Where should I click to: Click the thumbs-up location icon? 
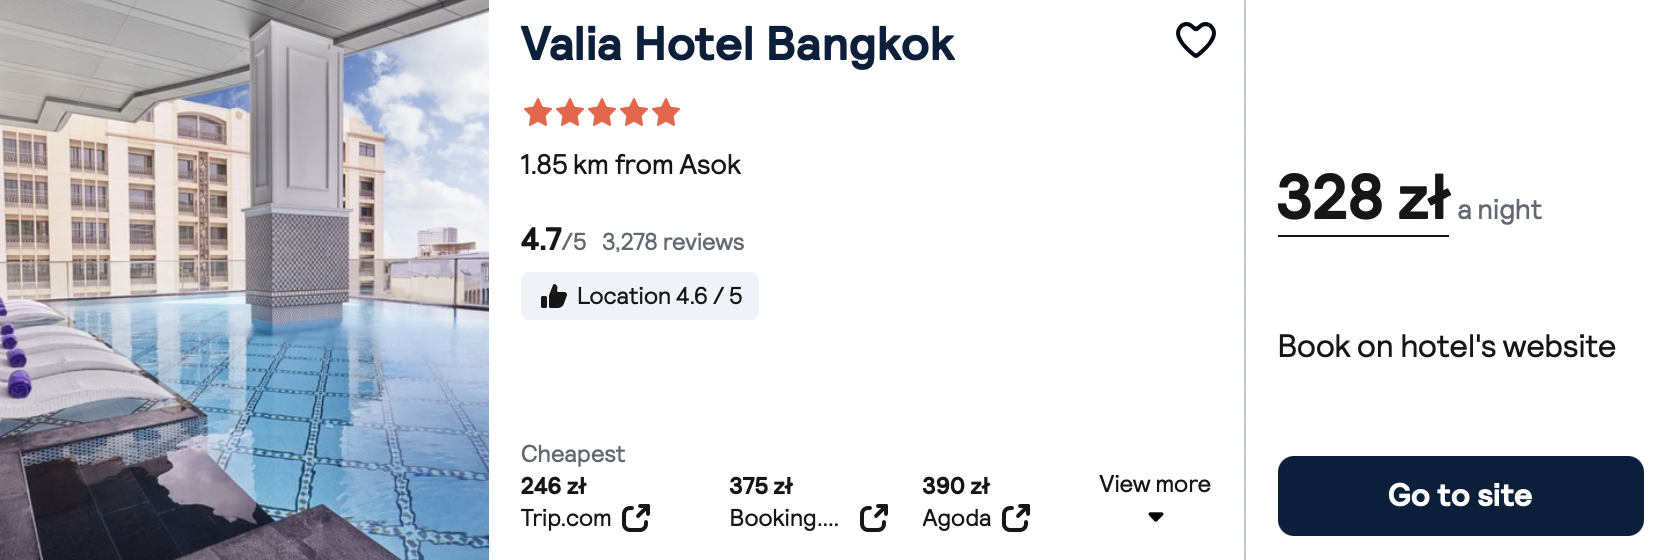click(554, 296)
